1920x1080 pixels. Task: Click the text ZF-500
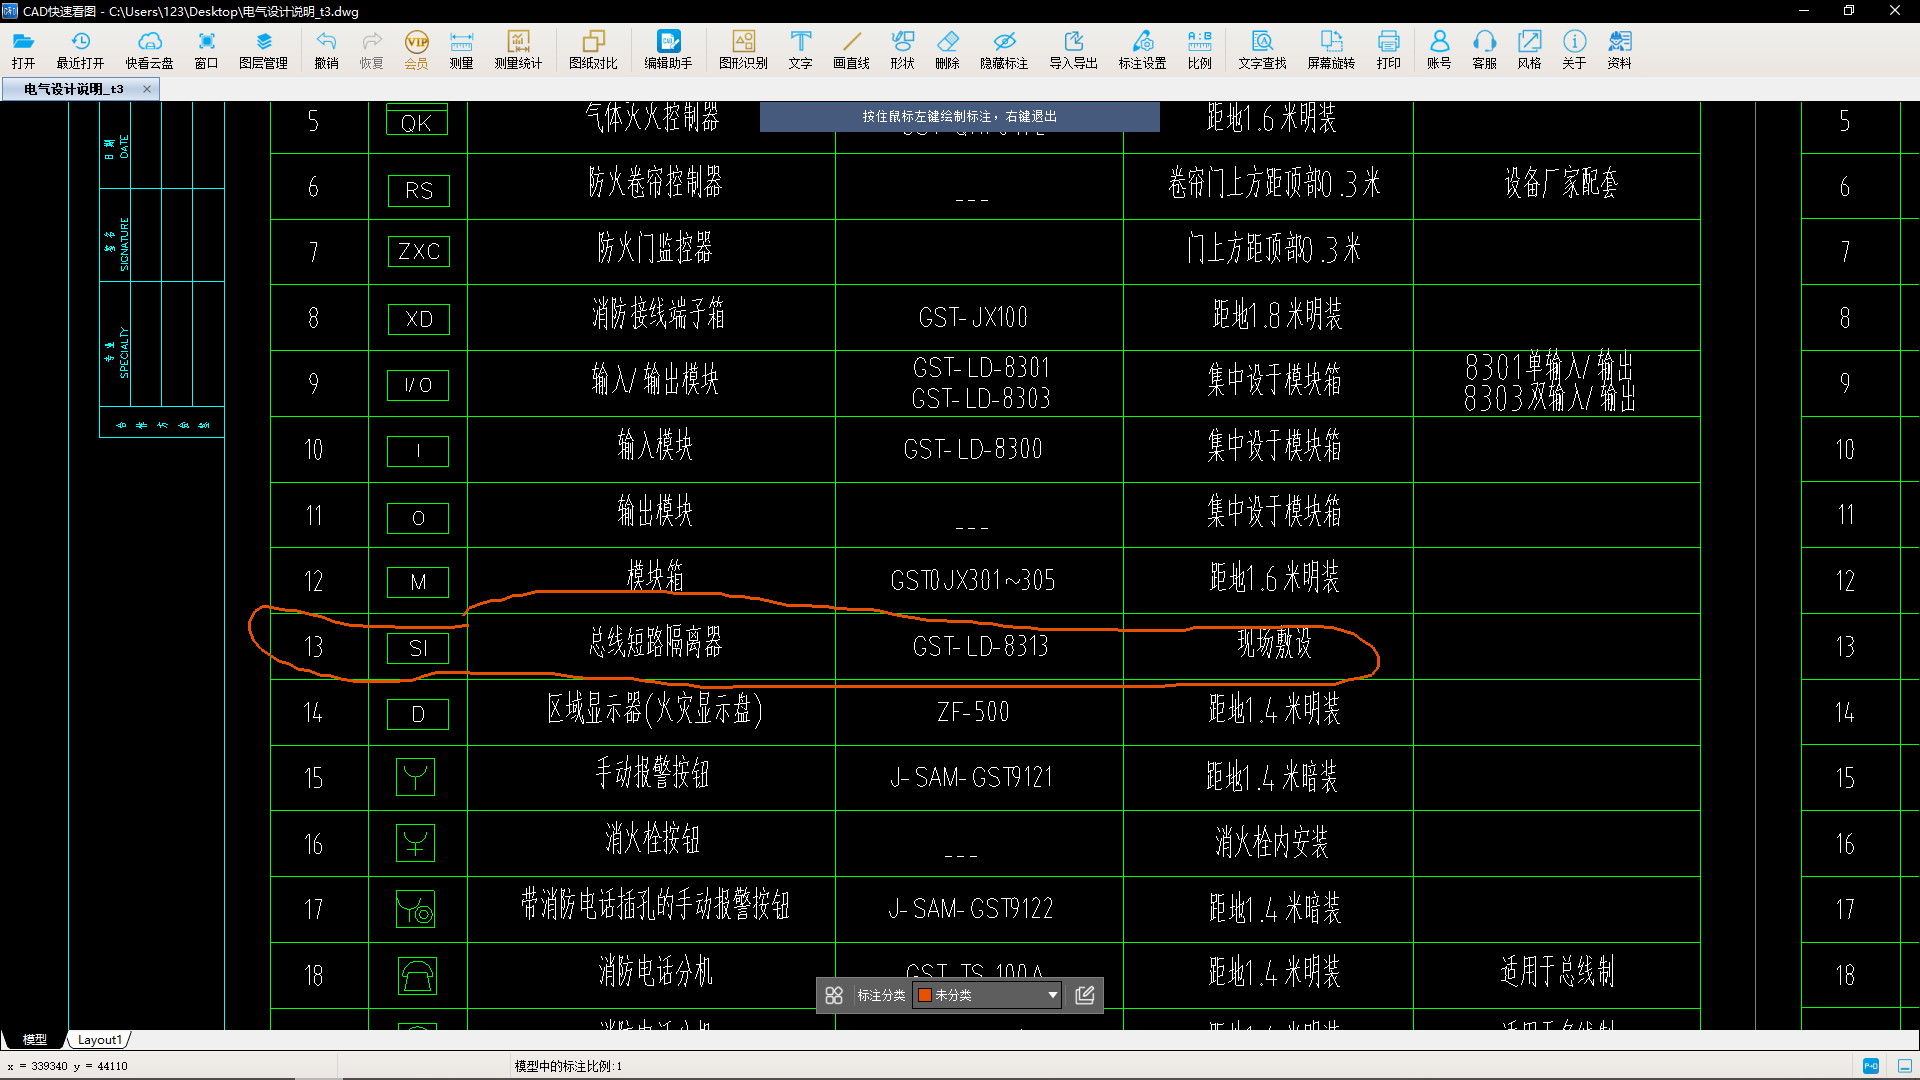973,712
